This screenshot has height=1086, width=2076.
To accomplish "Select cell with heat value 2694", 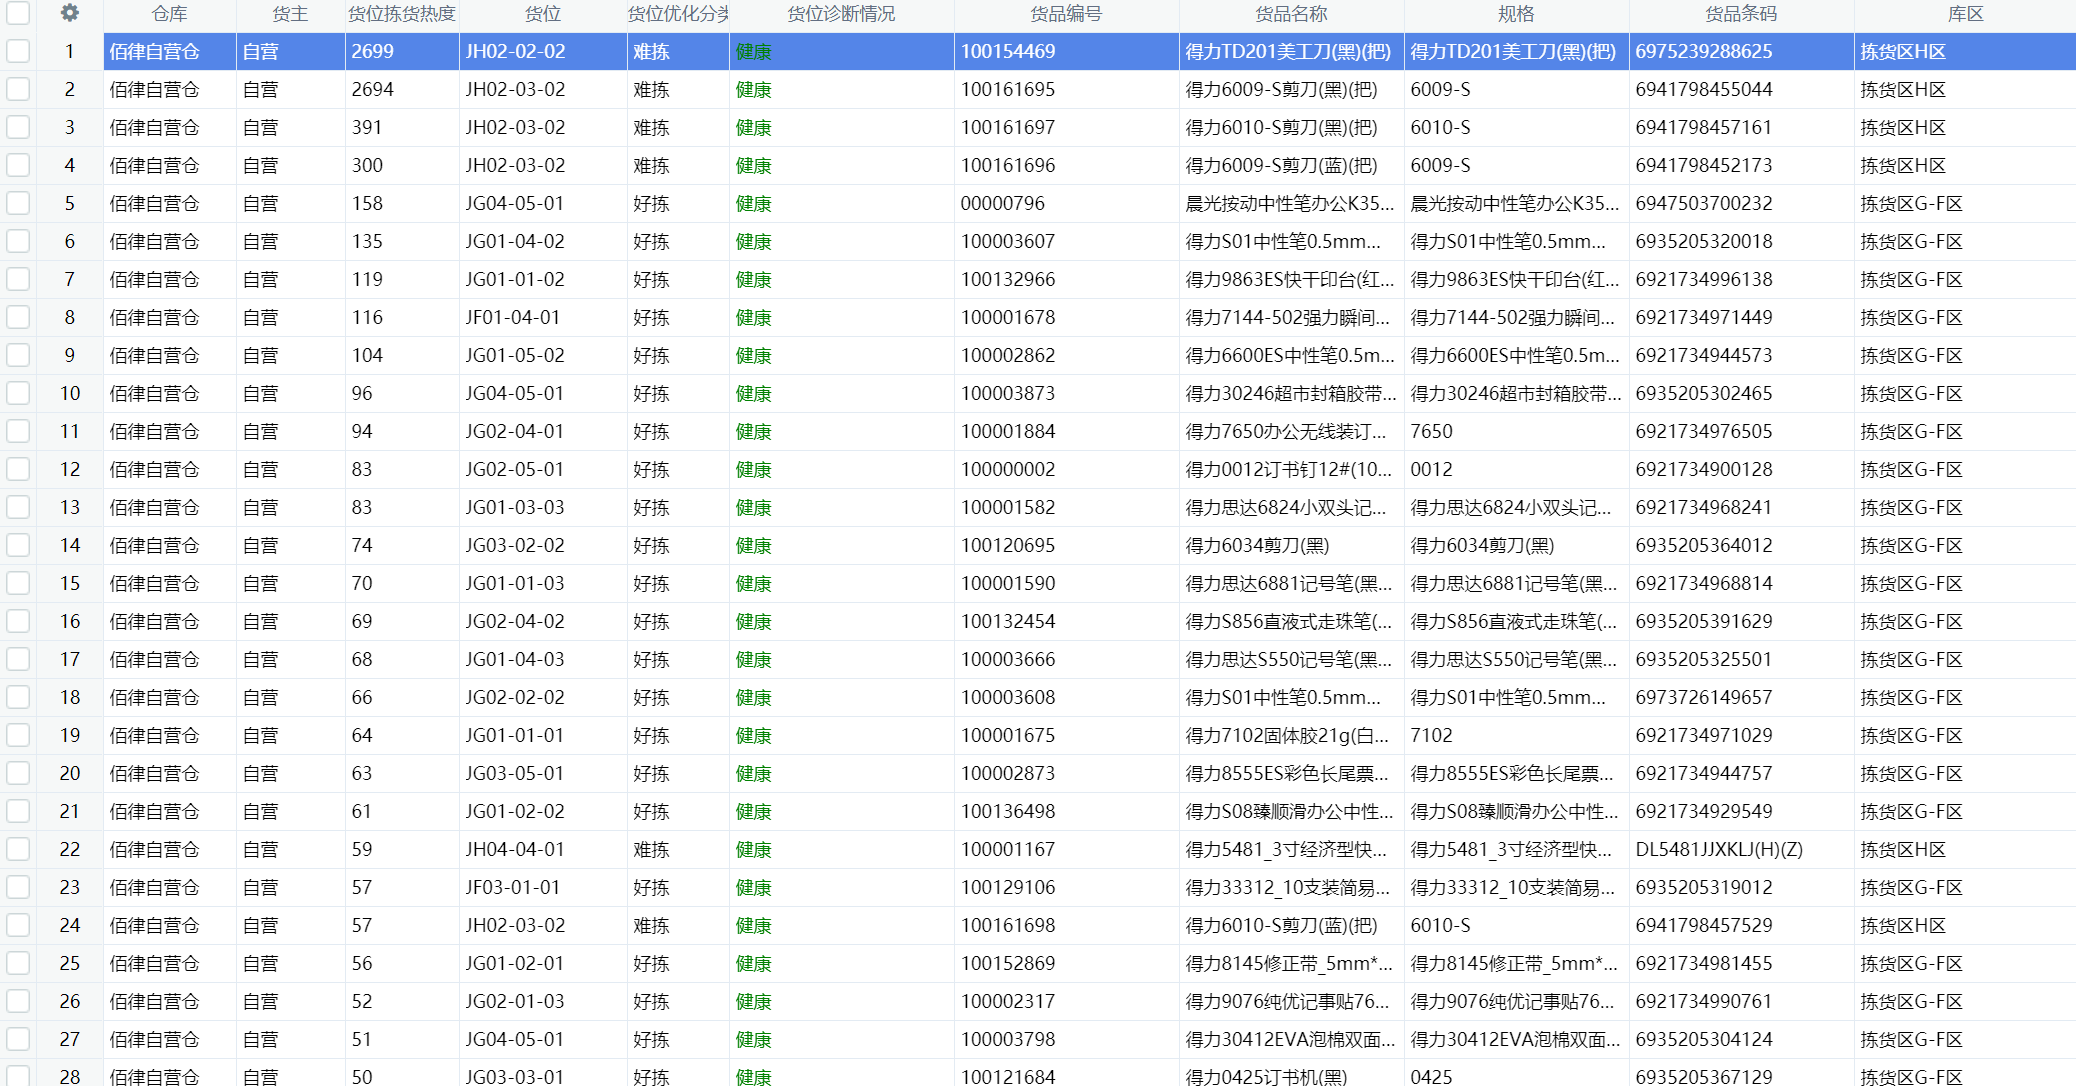I will [402, 89].
